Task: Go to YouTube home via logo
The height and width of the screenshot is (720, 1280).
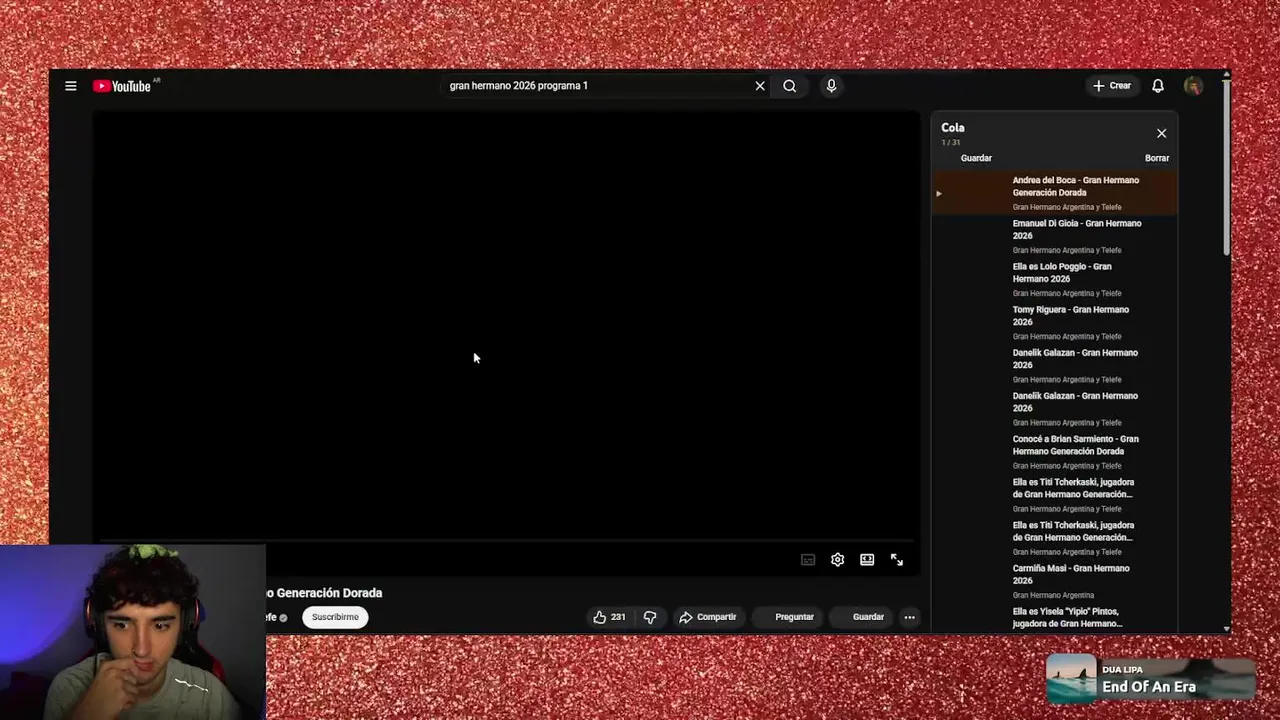Action: 123,86
